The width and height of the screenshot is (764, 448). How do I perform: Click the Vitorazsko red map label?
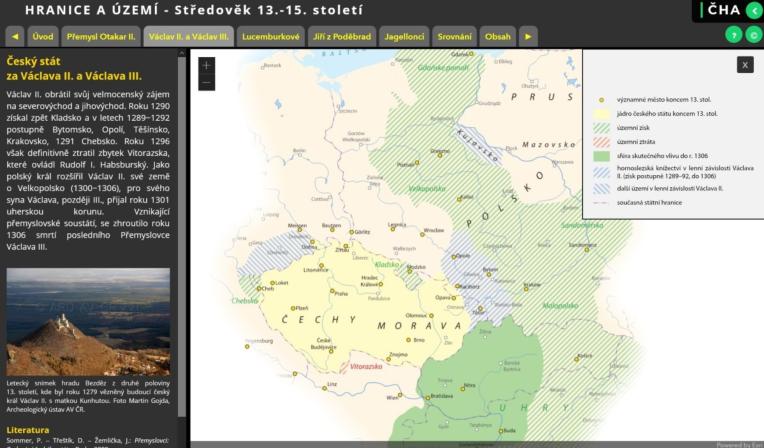pyautogui.click(x=366, y=367)
